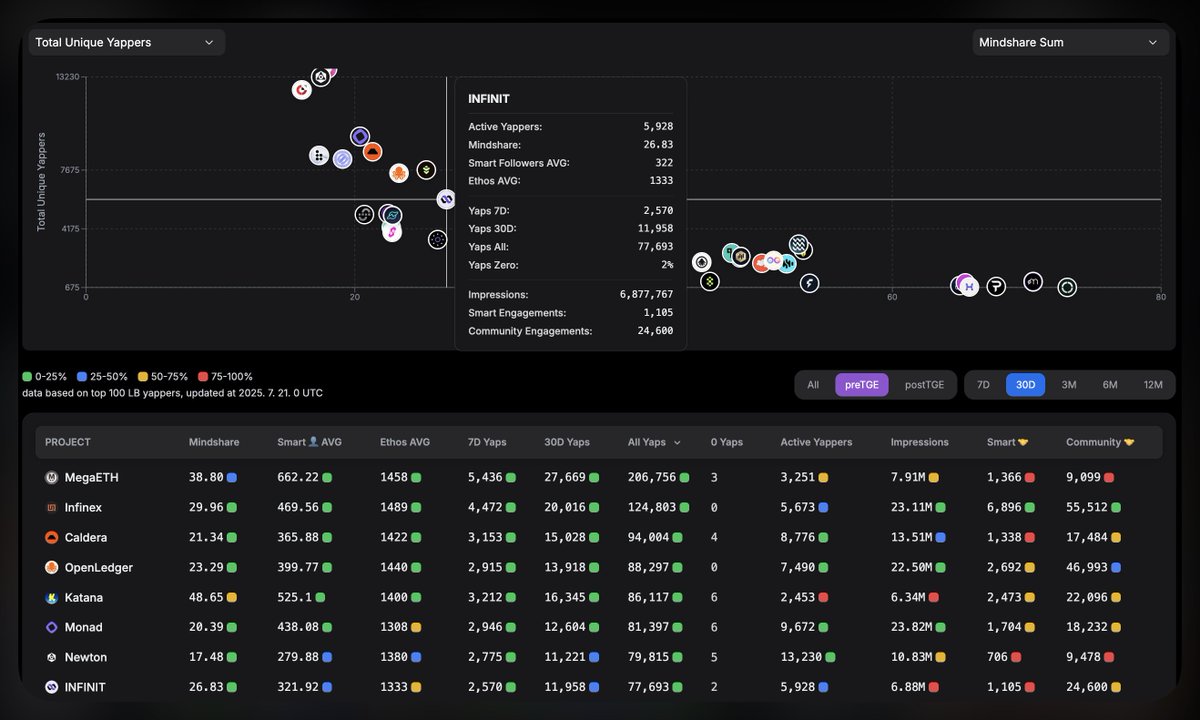Image resolution: width=1200 pixels, height=720 pixels.
Task: Switch filter to All projects
Action: tap(813, 385)
